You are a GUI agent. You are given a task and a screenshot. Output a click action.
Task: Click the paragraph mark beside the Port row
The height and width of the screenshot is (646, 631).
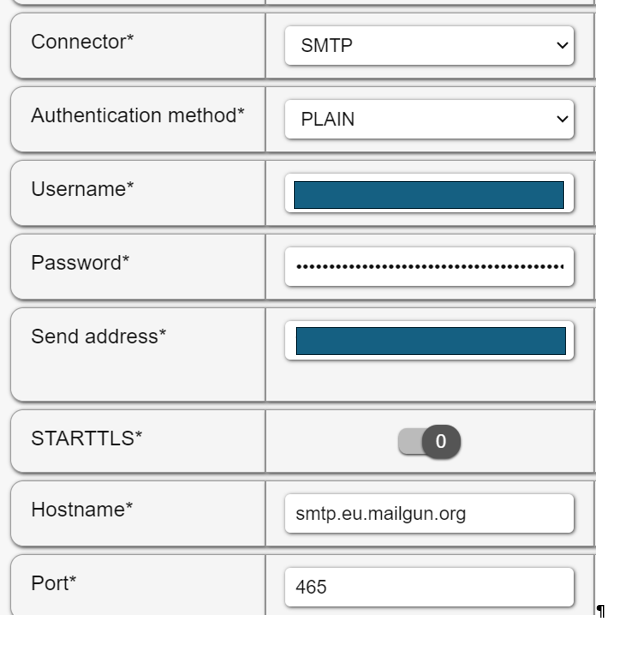point(601,611)
